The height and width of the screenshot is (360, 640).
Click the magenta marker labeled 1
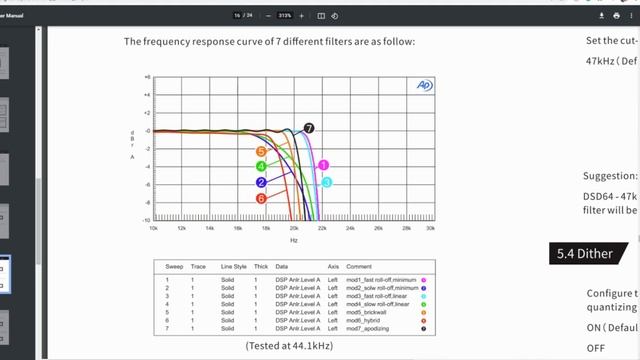(323, 165)
